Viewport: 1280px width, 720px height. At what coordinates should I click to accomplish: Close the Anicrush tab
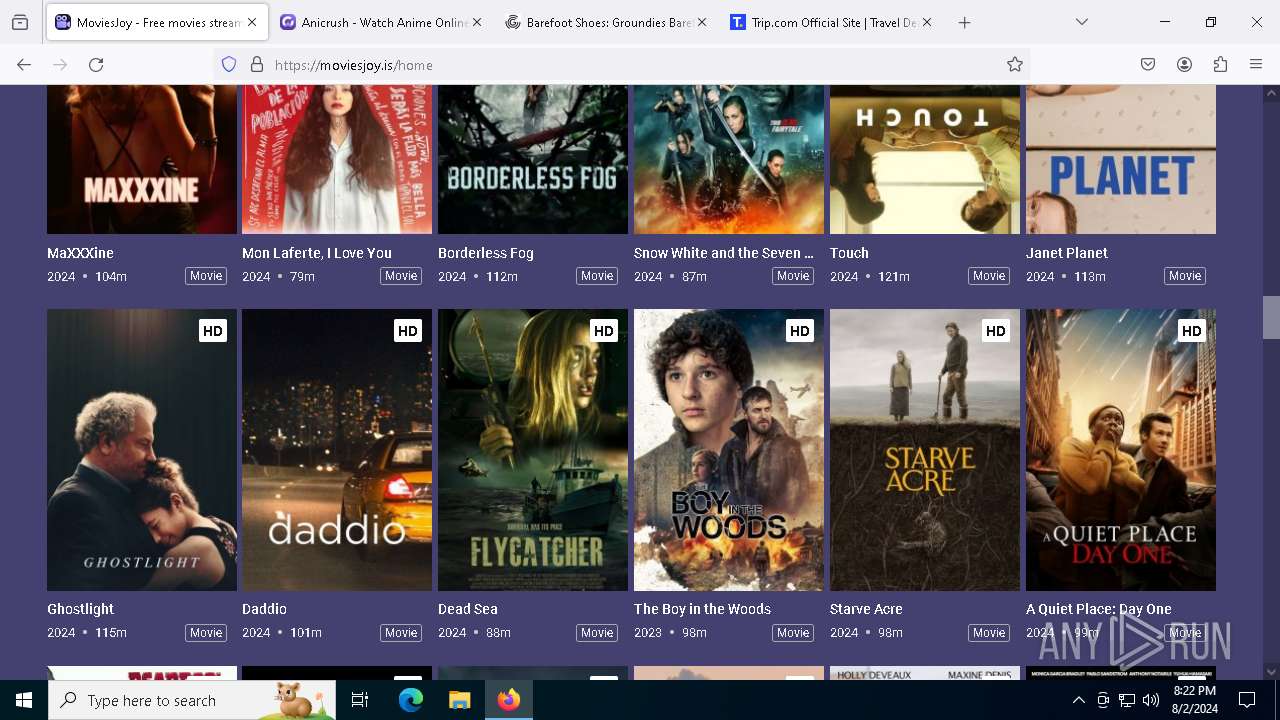[477, 22]
